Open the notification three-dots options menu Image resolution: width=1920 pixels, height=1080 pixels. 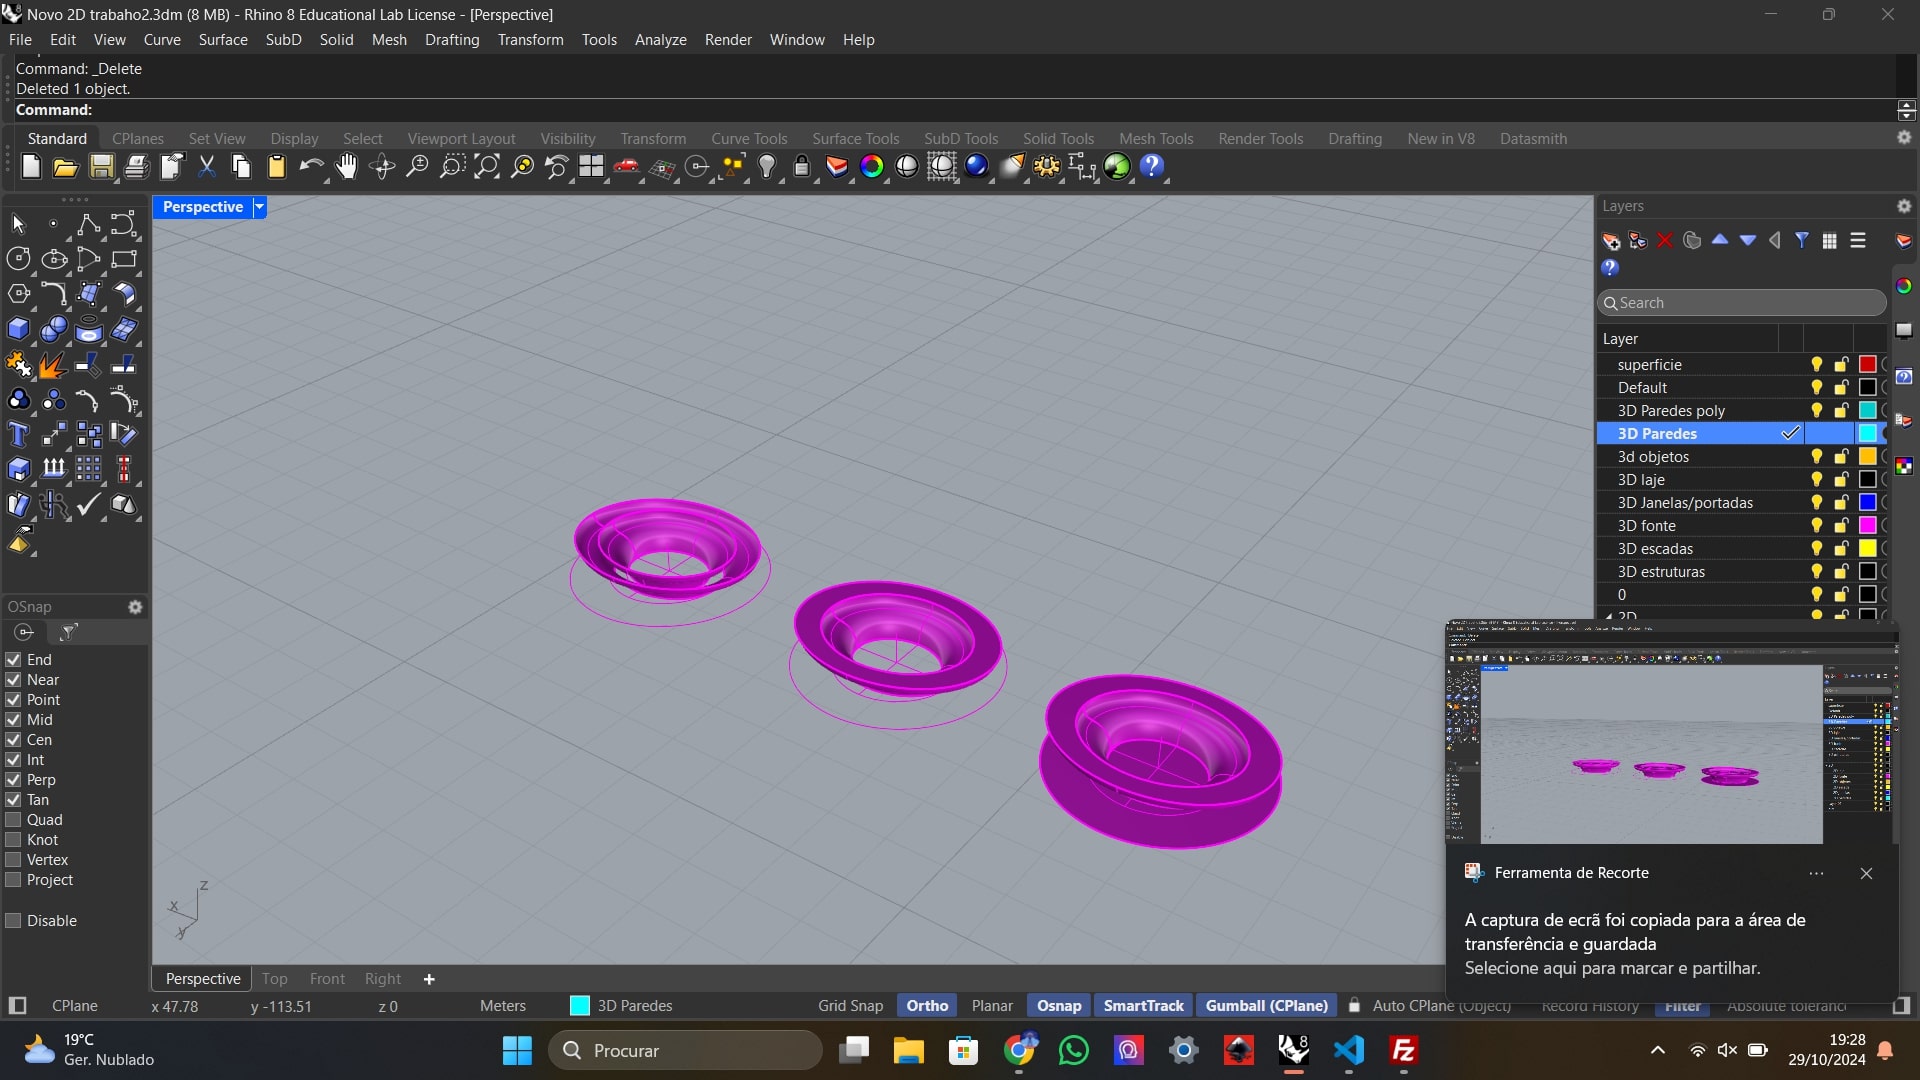coord(1816,873)
